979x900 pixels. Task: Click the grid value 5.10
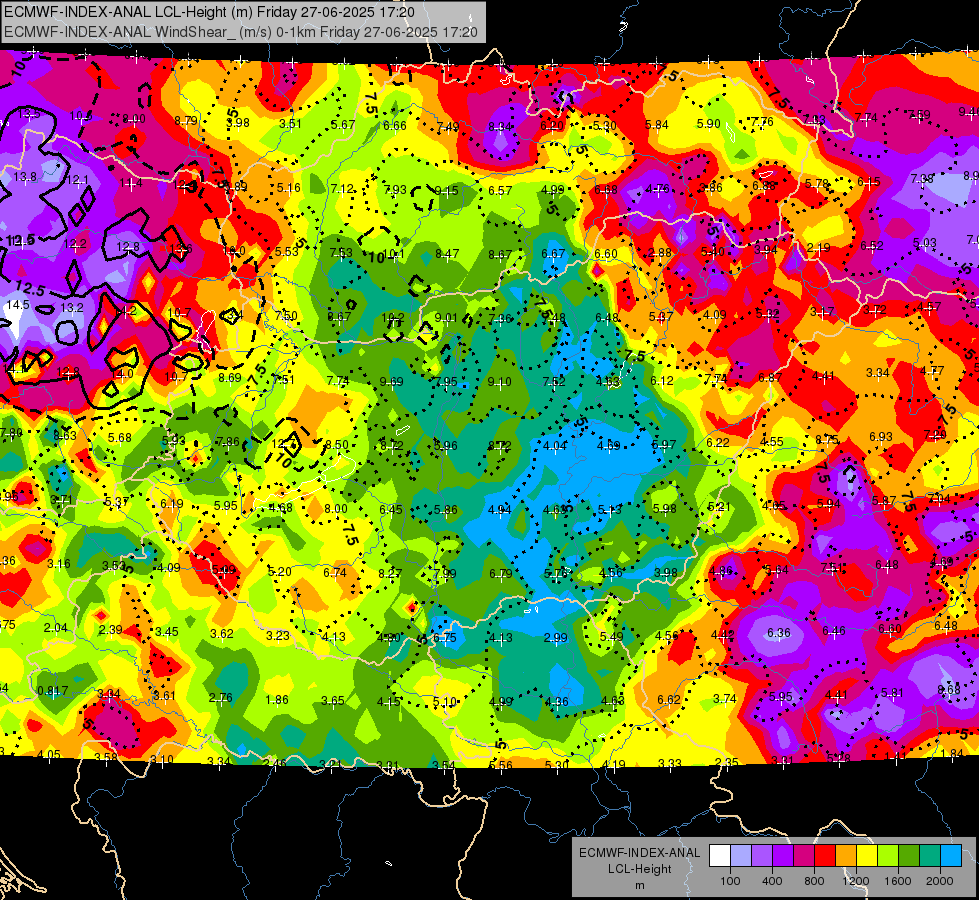click(x=445, y=702)
